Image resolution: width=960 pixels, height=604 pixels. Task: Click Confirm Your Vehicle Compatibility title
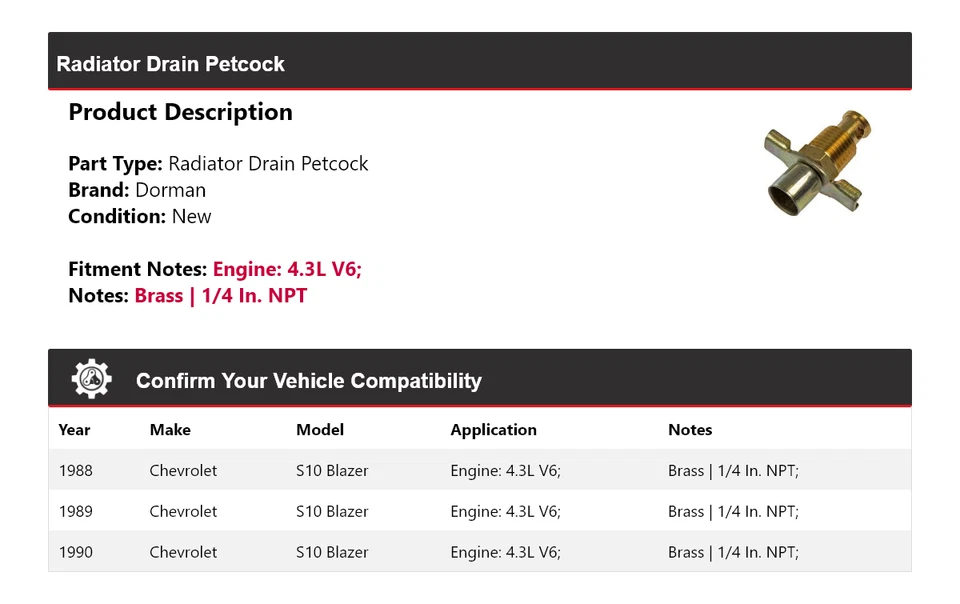pyautogui.click(x=308, y=381)
